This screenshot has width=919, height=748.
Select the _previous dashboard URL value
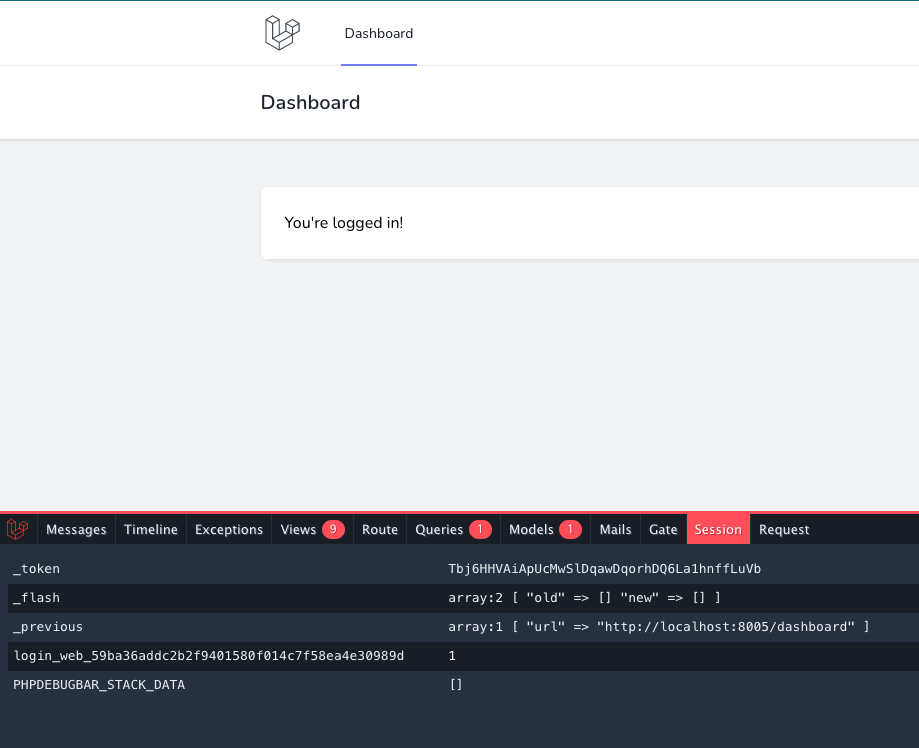pos(661,626)
